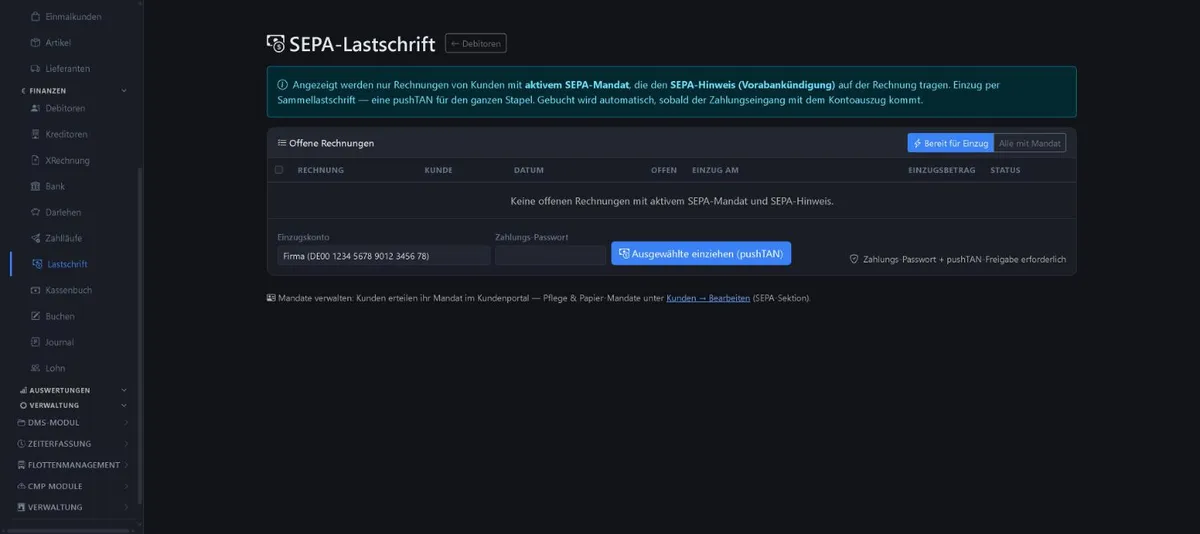Focus the Zahlungs-Passwort field

[550, 256]
